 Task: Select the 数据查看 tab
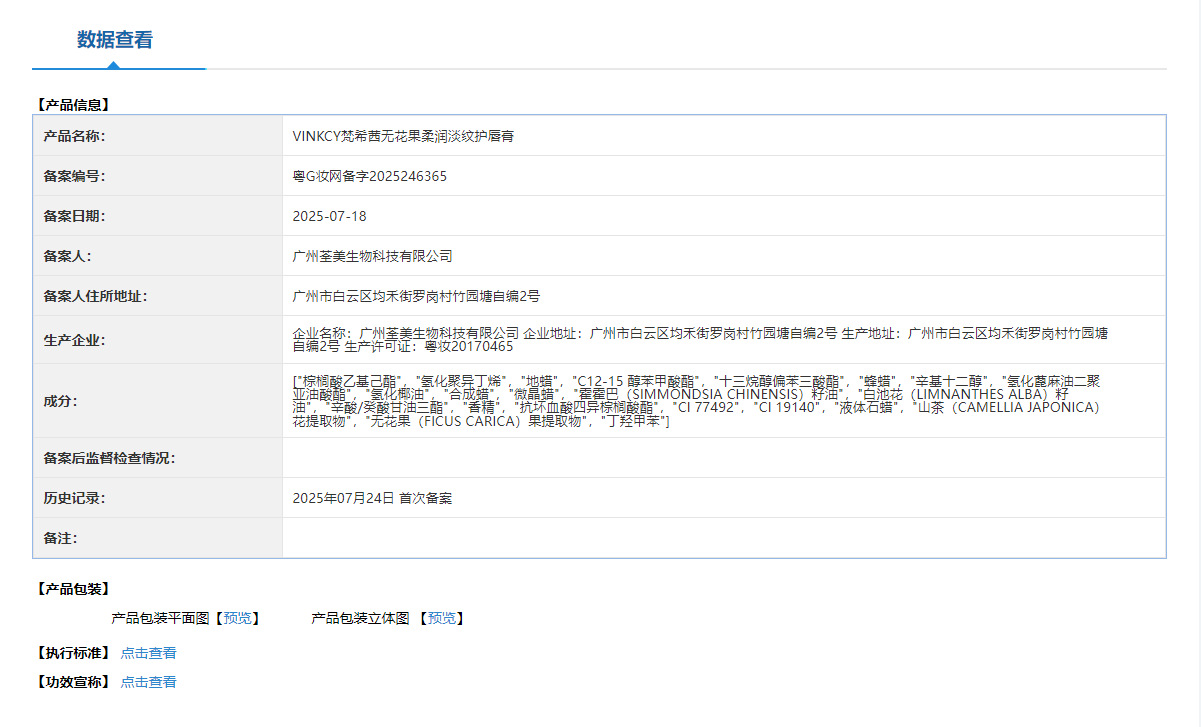[x=115, y=40]
